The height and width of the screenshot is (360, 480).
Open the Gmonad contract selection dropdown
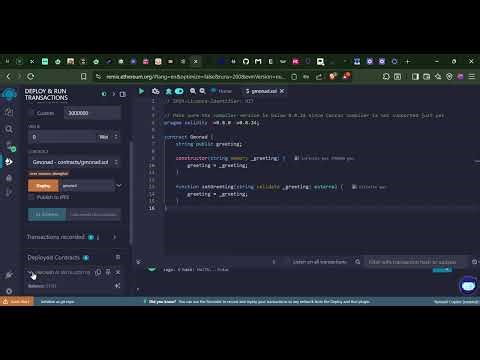74,162
